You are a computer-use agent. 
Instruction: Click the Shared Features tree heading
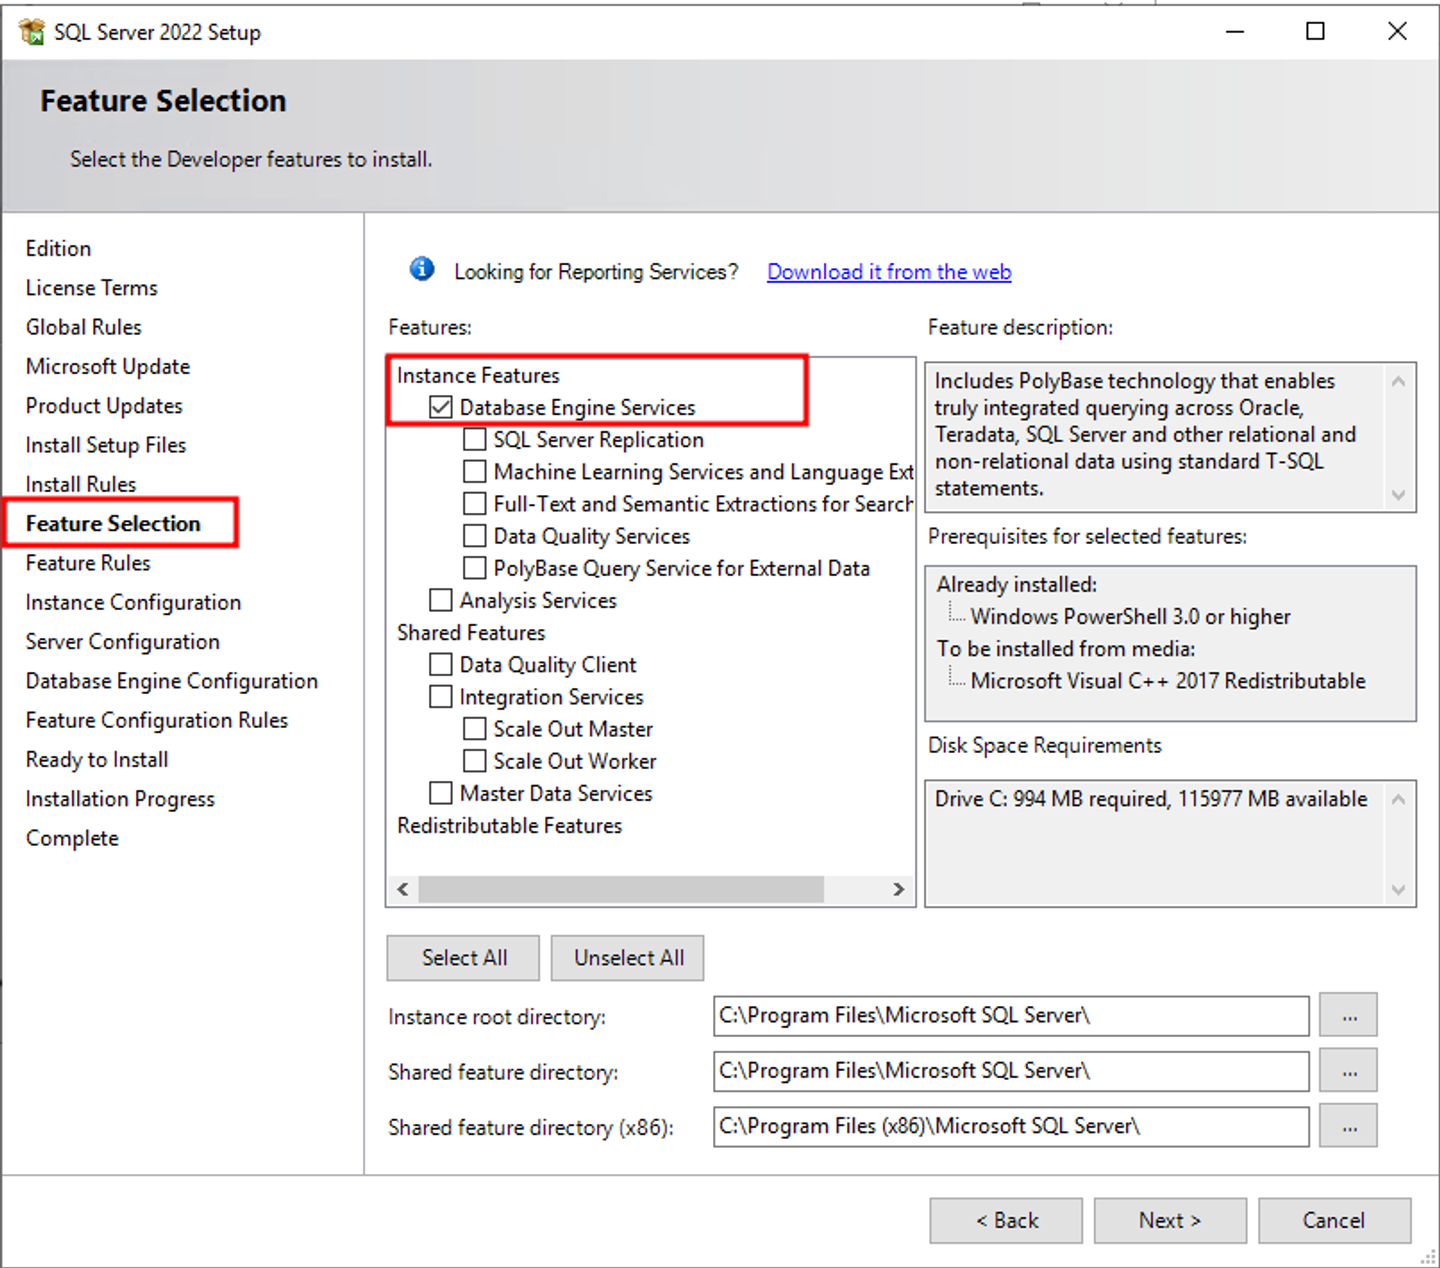(x=471, y=632)
